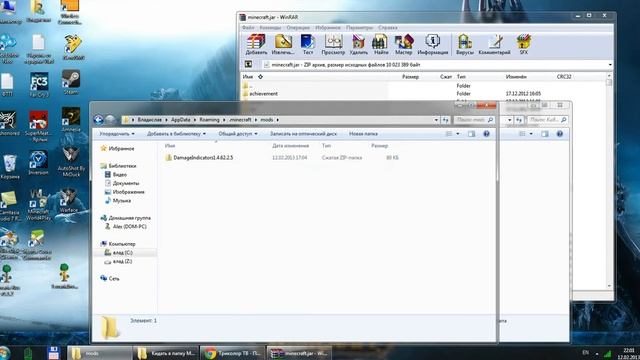Open WinRAR's Мастер (Wizard) icon
This screenshot has height=360, width=640.
pos(404,44)
